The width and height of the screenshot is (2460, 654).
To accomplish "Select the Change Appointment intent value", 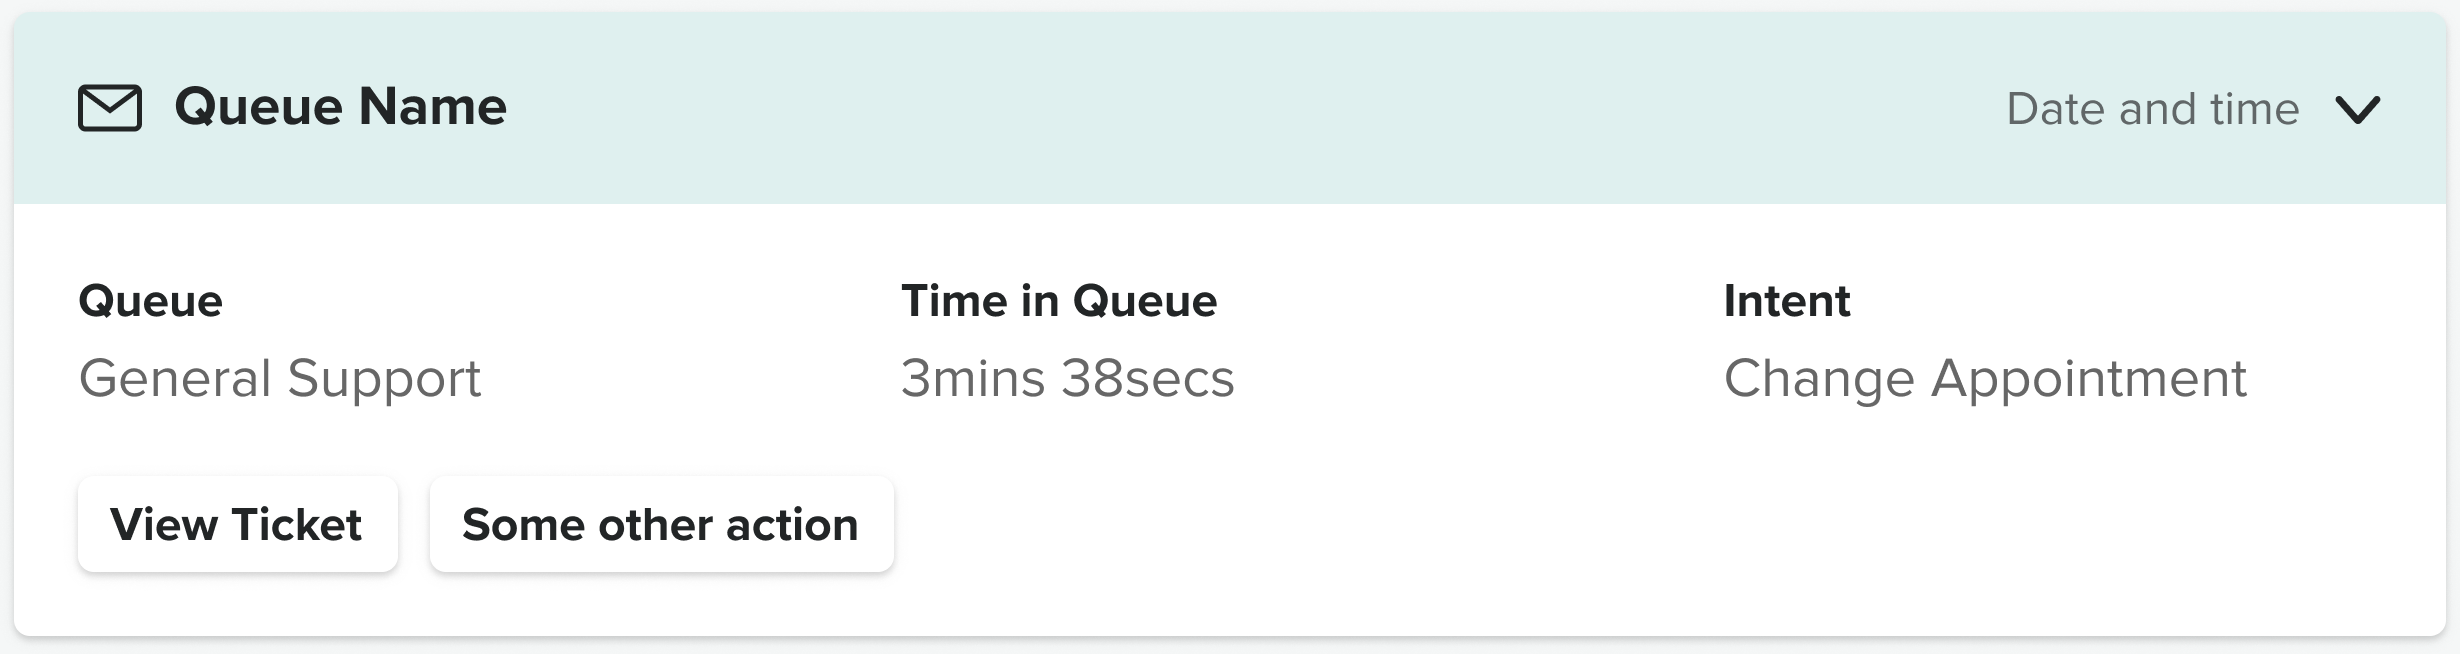I will [1985, 379].
